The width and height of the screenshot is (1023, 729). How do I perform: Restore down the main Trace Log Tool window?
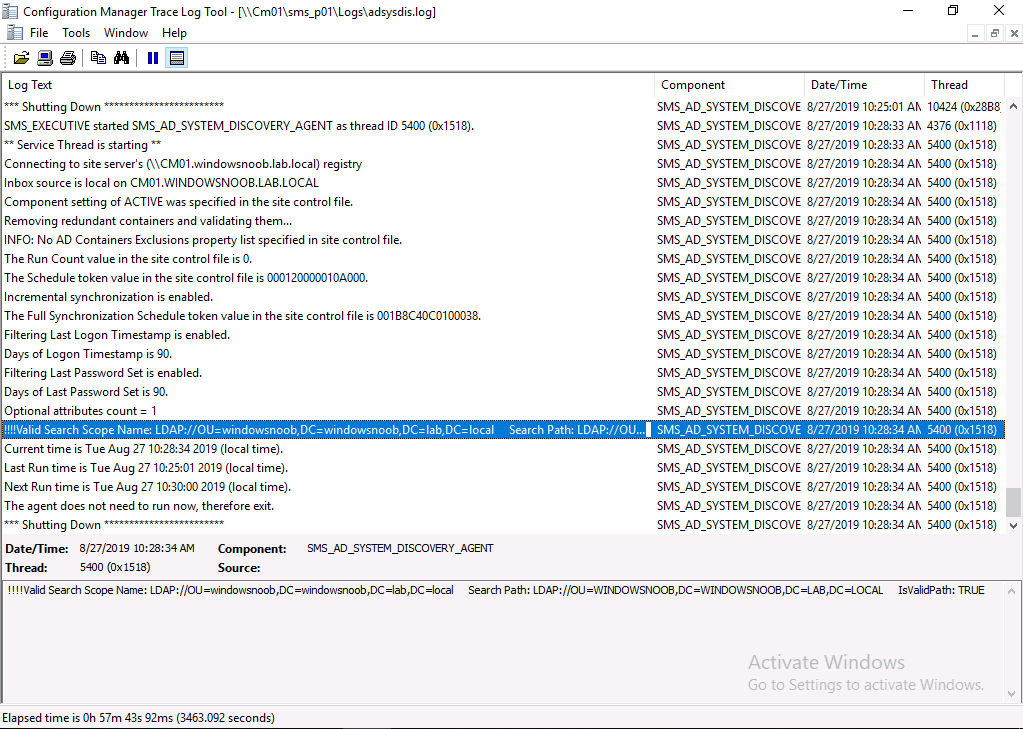coord(953,10)
